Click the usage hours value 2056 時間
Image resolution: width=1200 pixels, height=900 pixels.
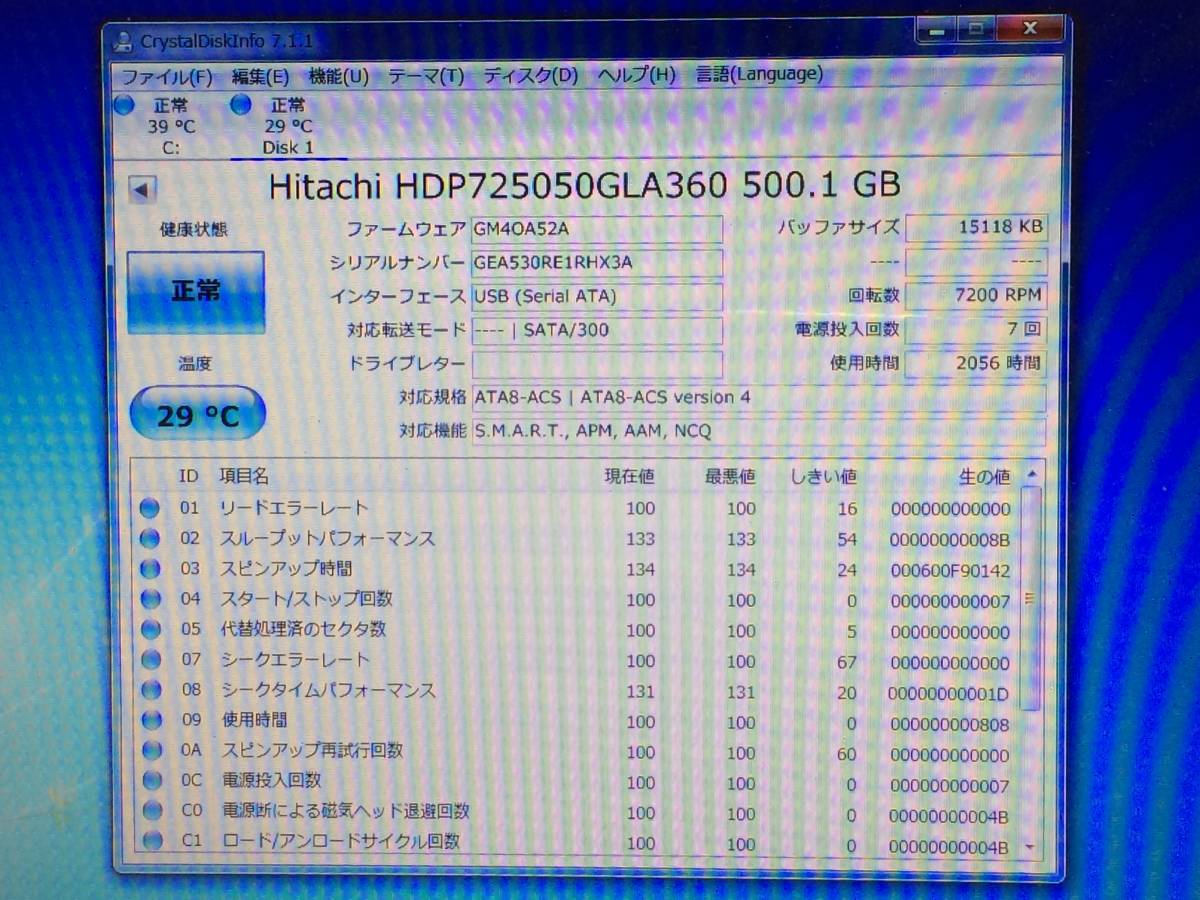tap(976, 363)
